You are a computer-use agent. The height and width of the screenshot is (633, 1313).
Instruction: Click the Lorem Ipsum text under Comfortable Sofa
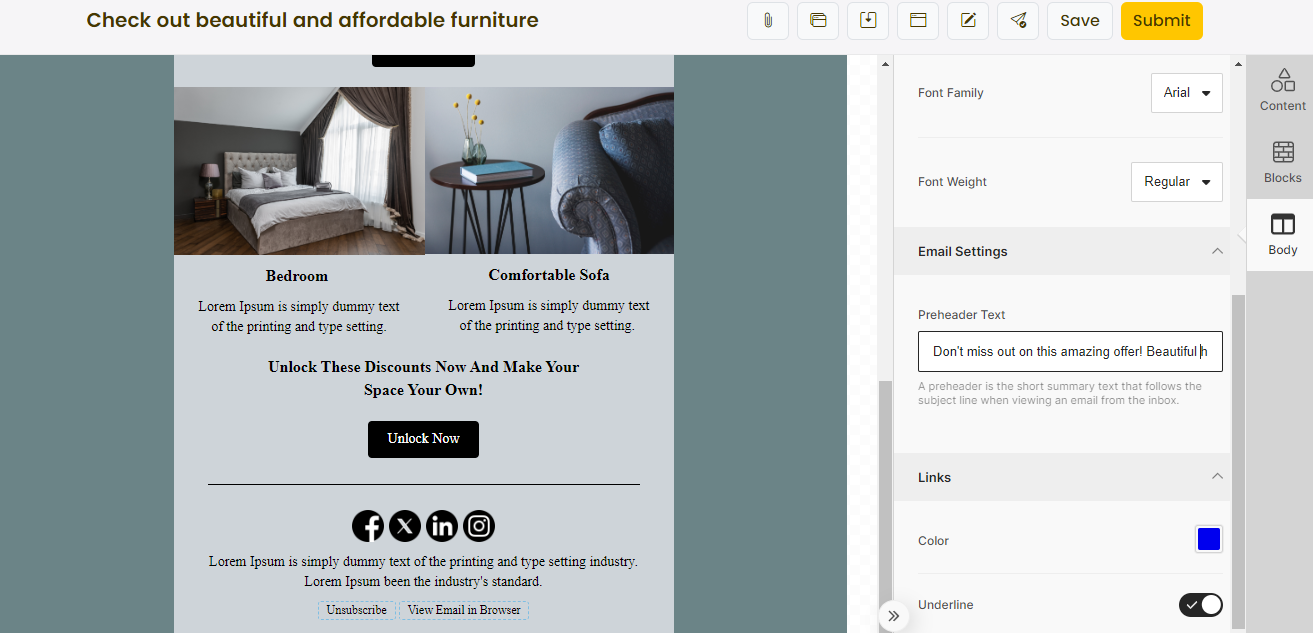tap(549, 315)
